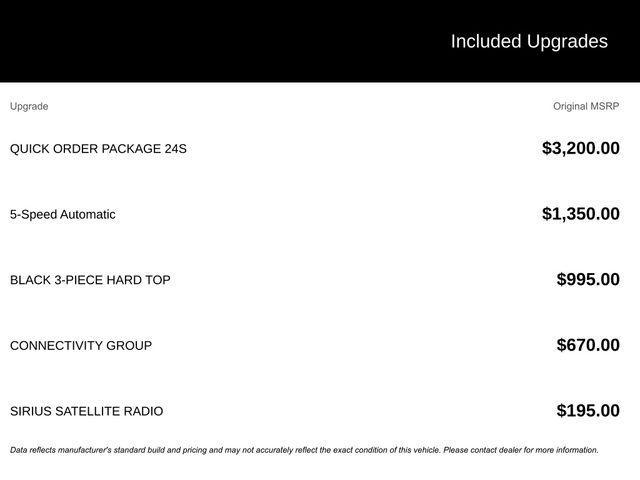640x480 pixels.
Task: Click the Upgrade column header
Action: [29, 106]
